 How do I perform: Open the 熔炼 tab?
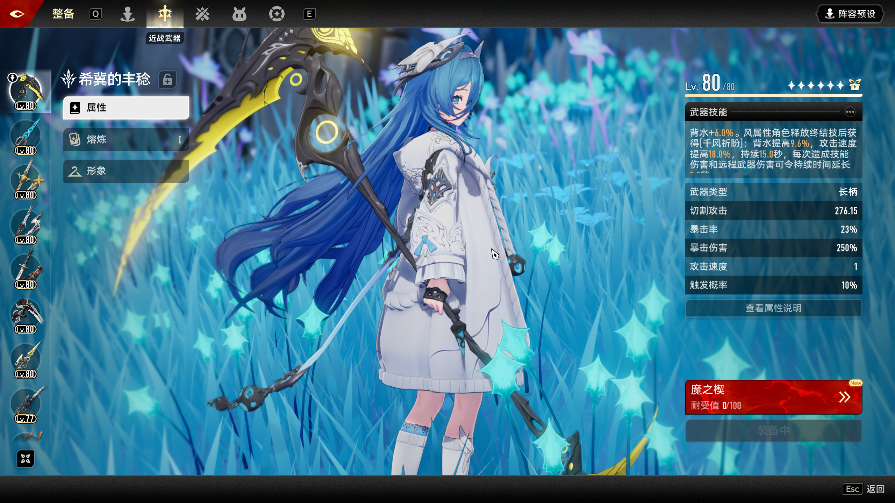[126, 139]
